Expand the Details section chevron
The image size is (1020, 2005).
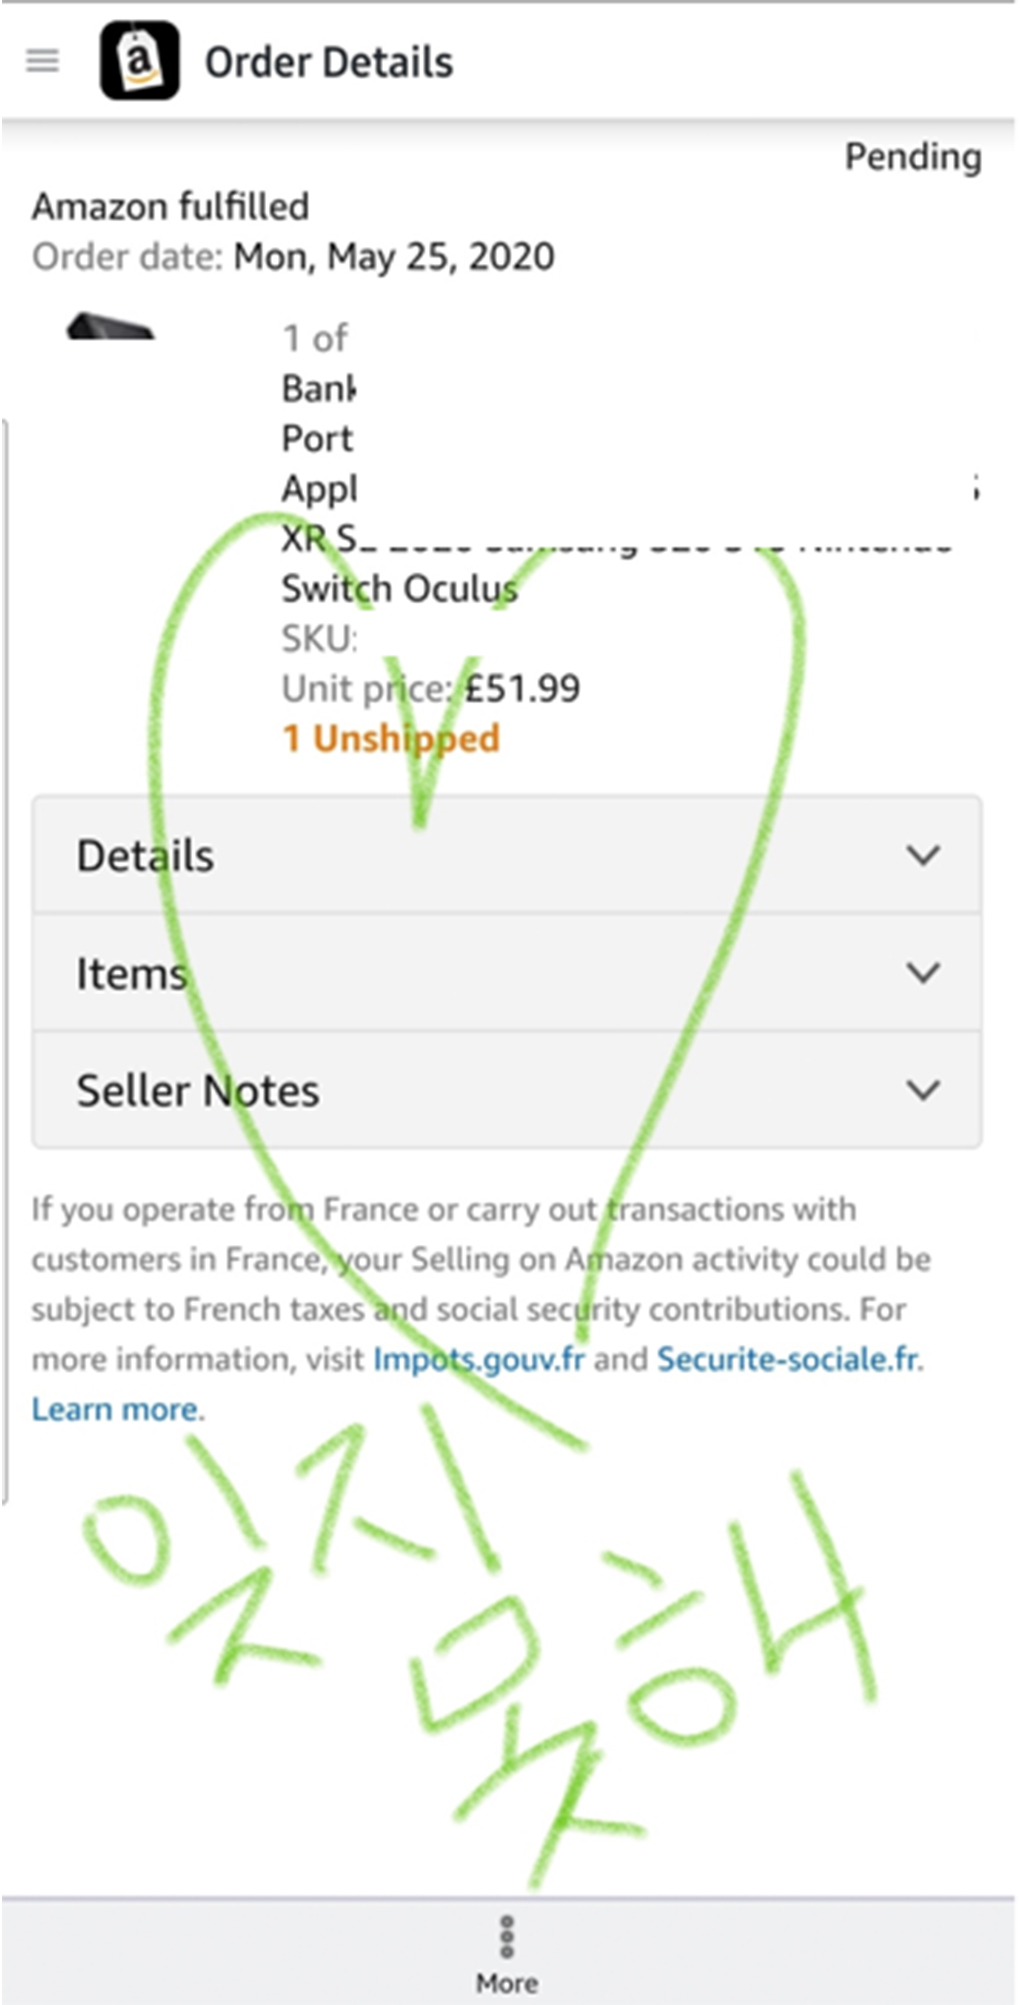(922, 856)
